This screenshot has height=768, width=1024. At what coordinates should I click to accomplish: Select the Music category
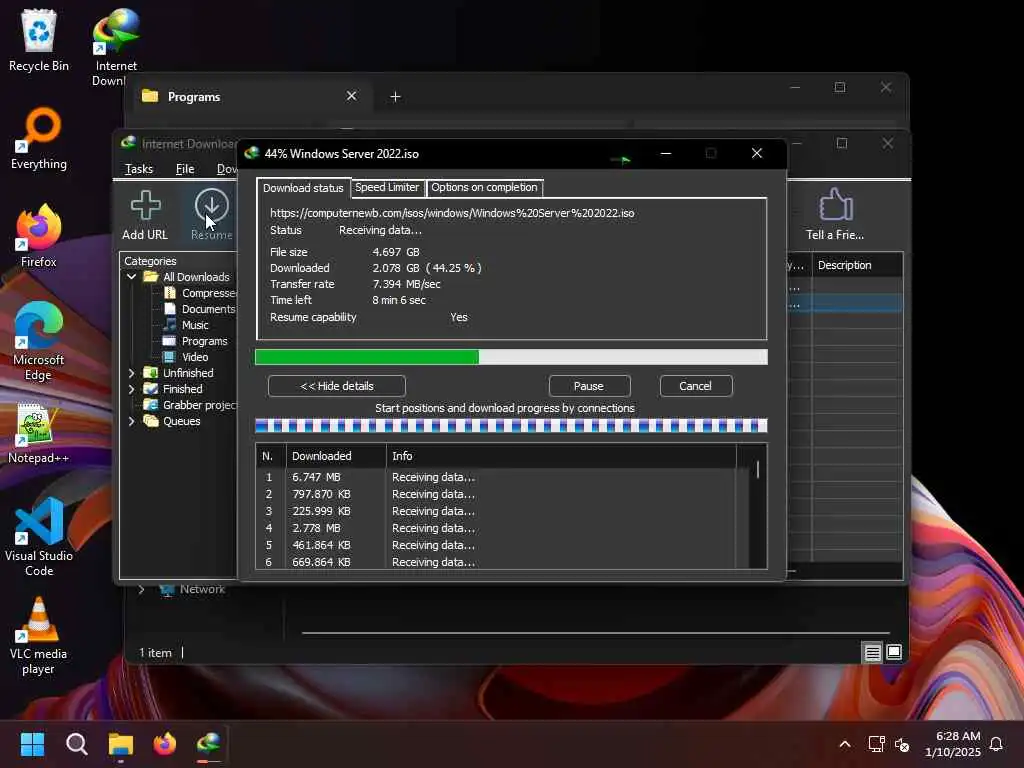(x=187, y=325)
